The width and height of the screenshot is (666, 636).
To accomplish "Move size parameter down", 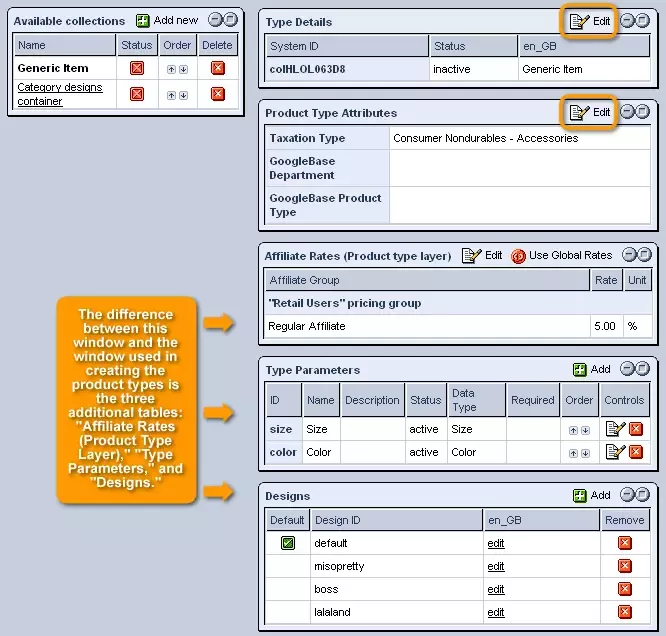I will point(585,430).
